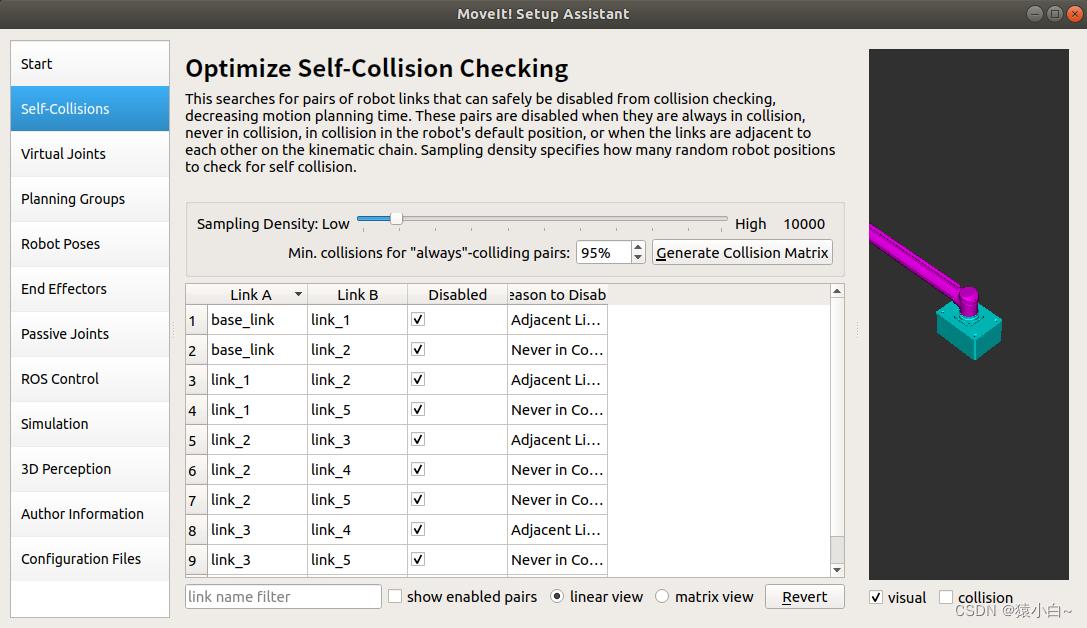Increase min collisions percentage with up arrow

pyautogui.click(x=638, y=247)
